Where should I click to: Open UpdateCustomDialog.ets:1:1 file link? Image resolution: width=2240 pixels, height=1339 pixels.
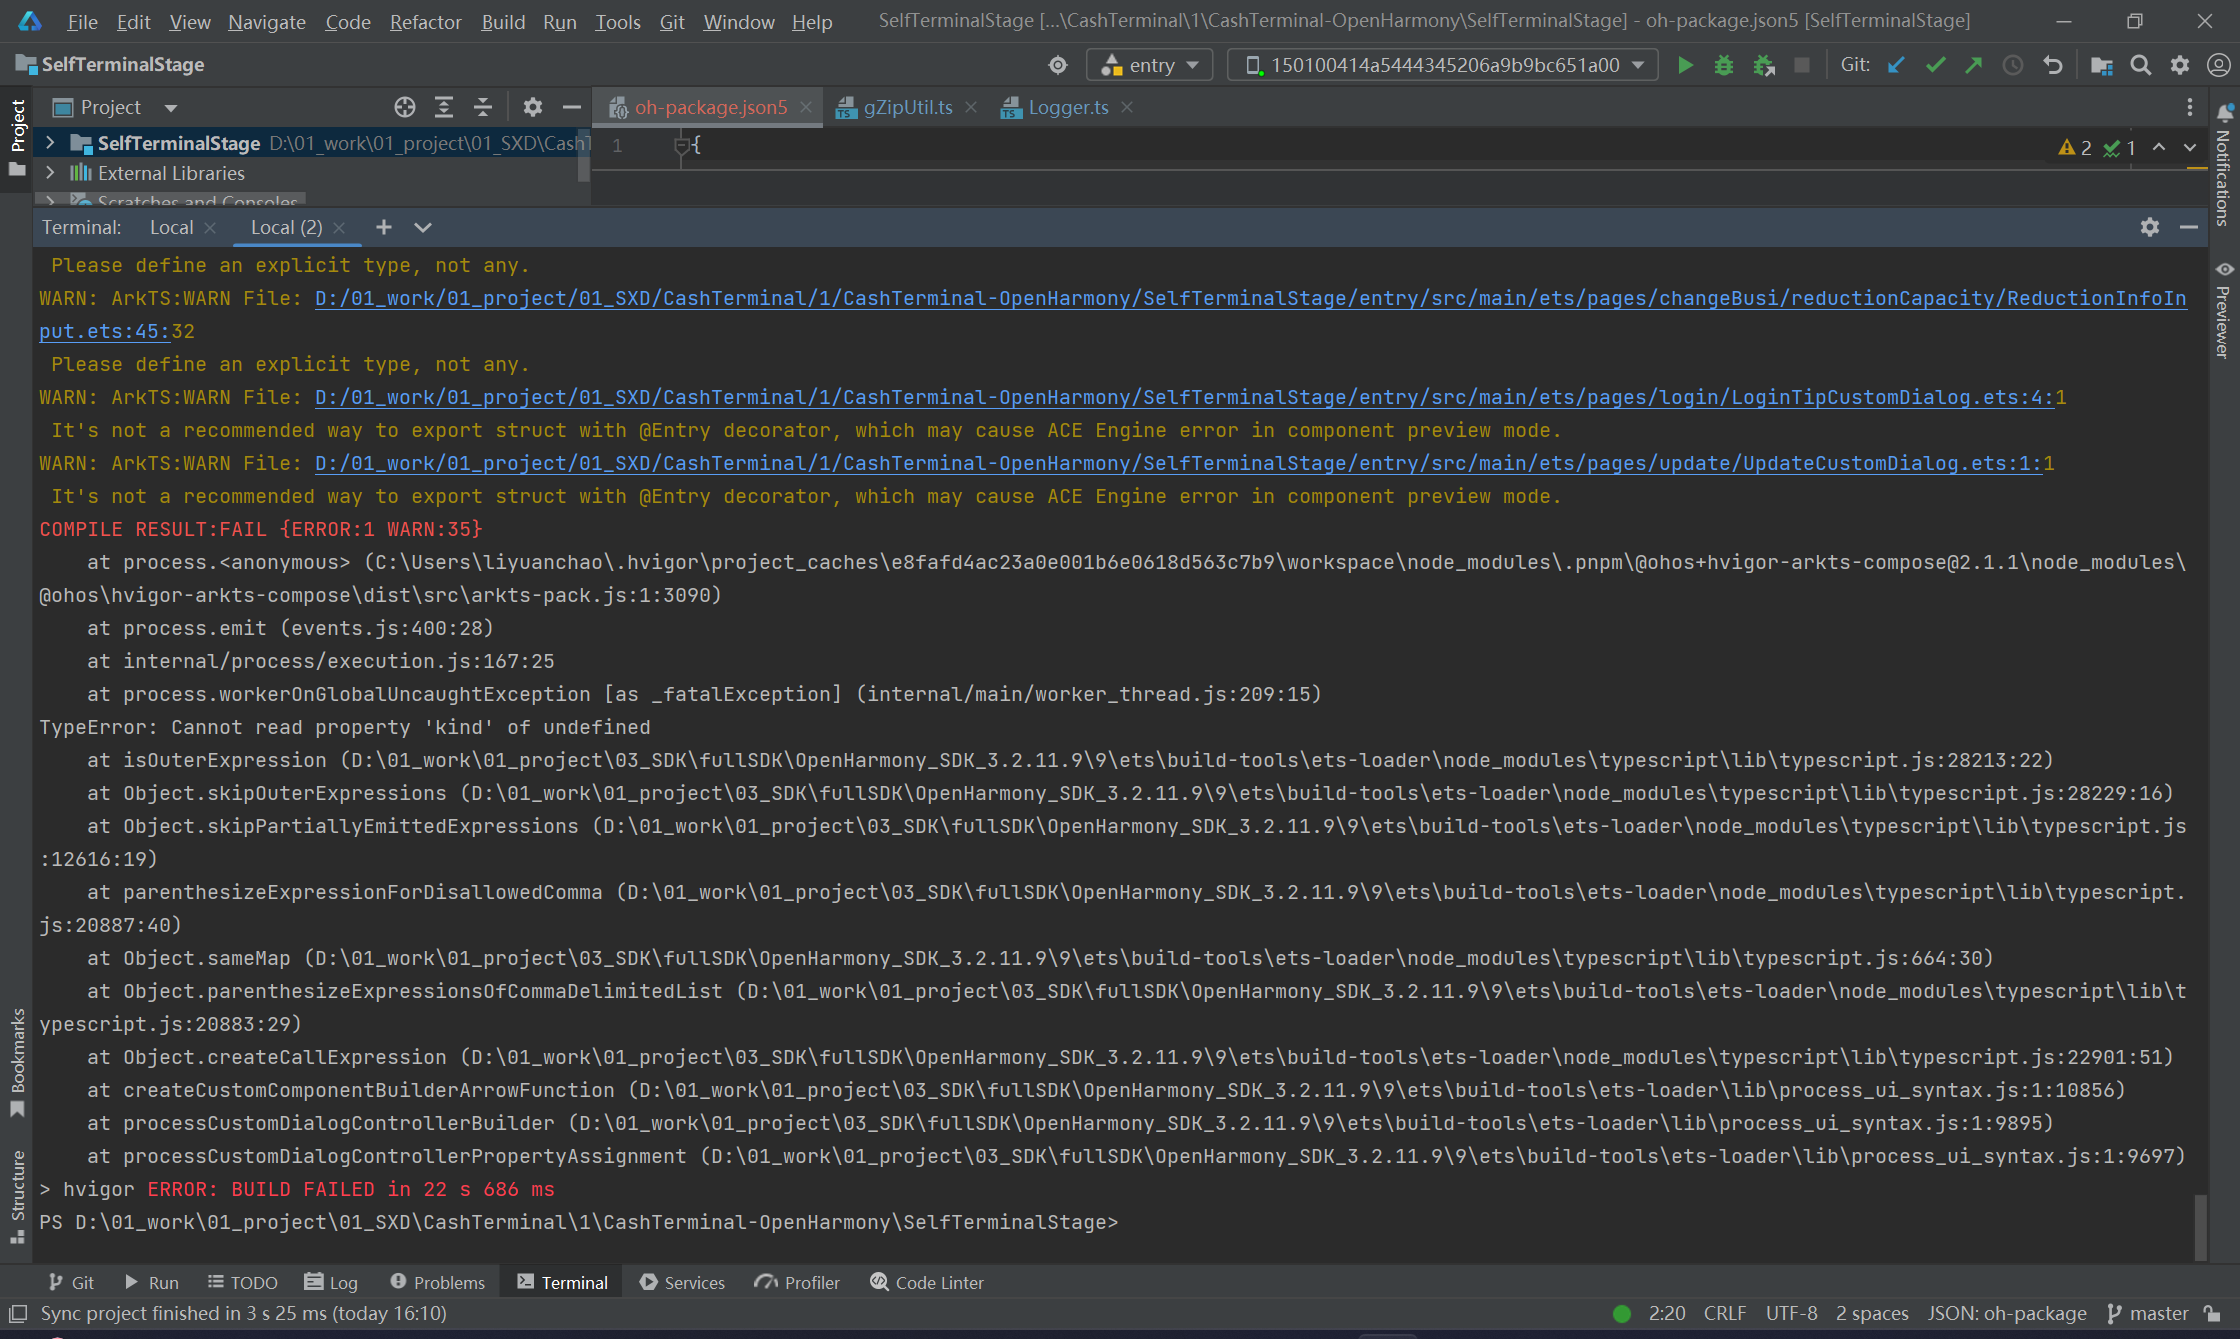click(1178, 463)
